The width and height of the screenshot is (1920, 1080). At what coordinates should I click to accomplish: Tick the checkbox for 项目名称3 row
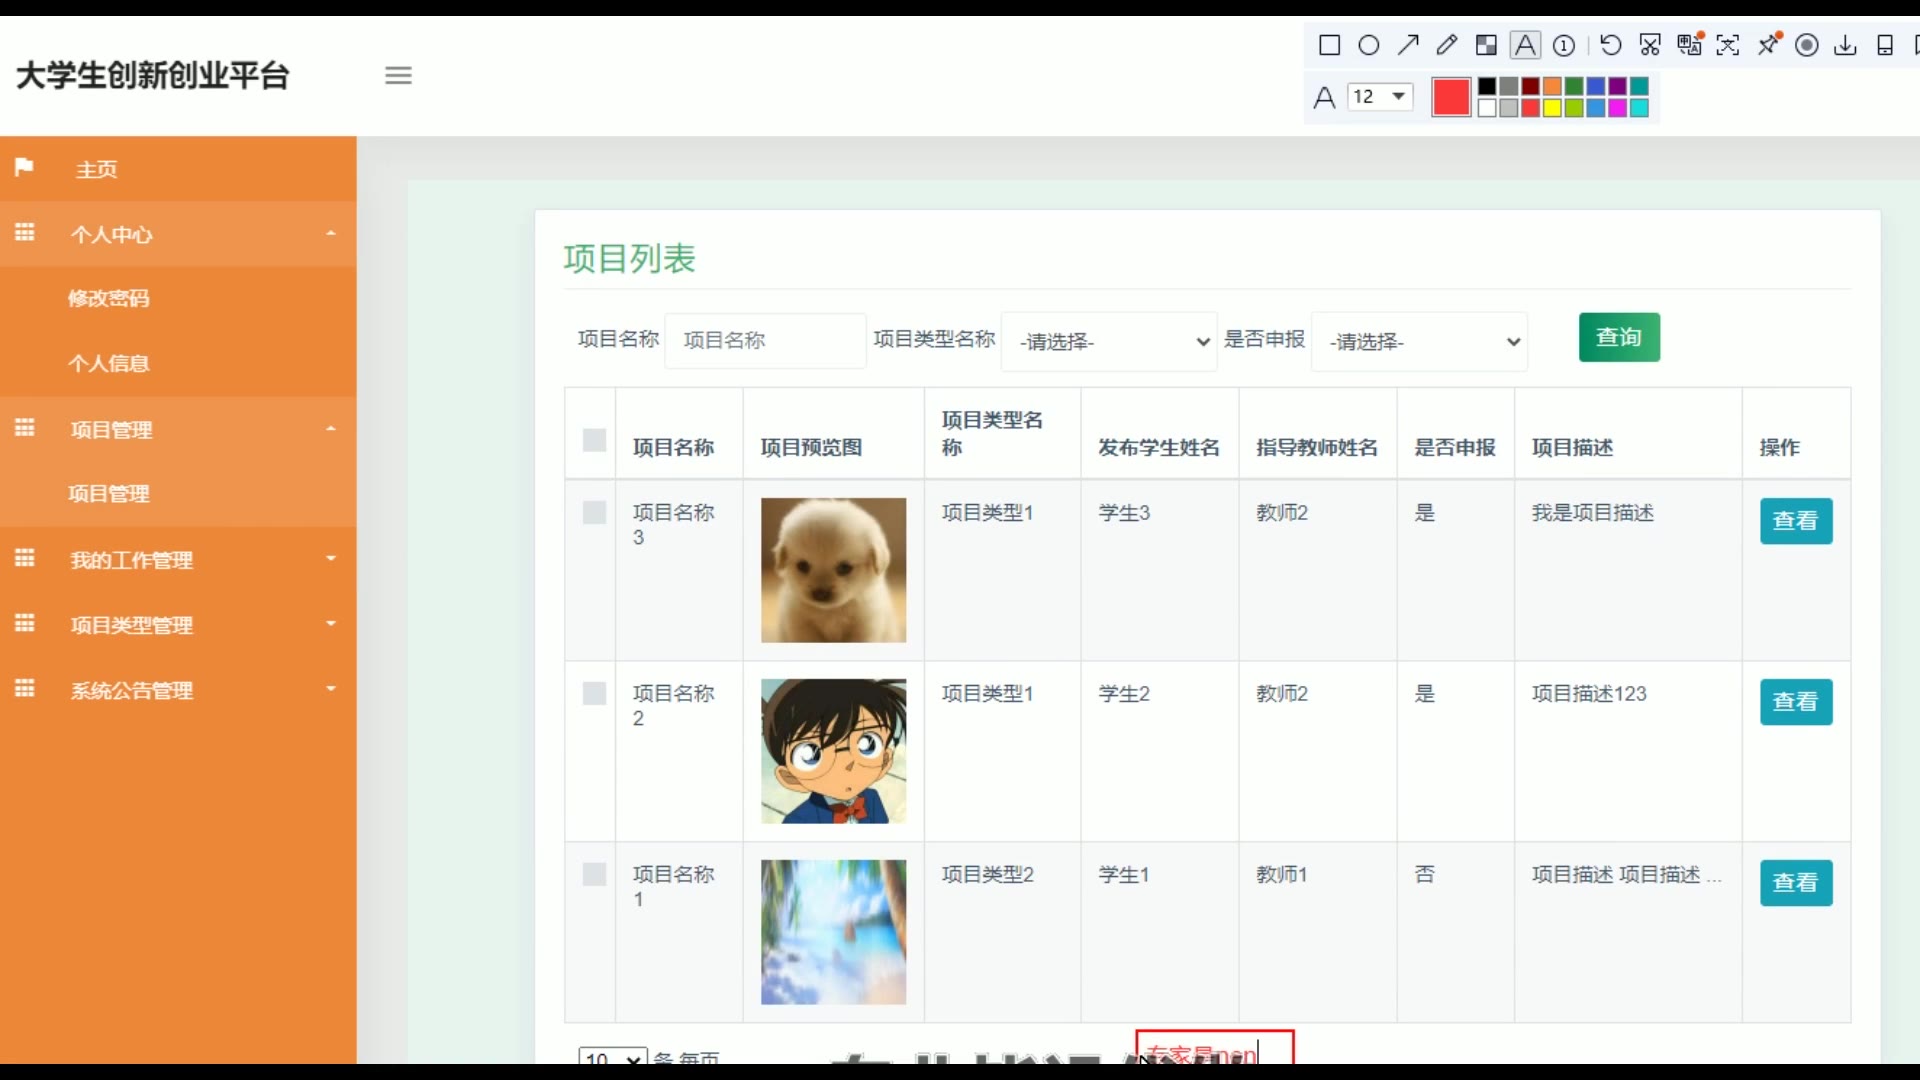click(594, 513)
